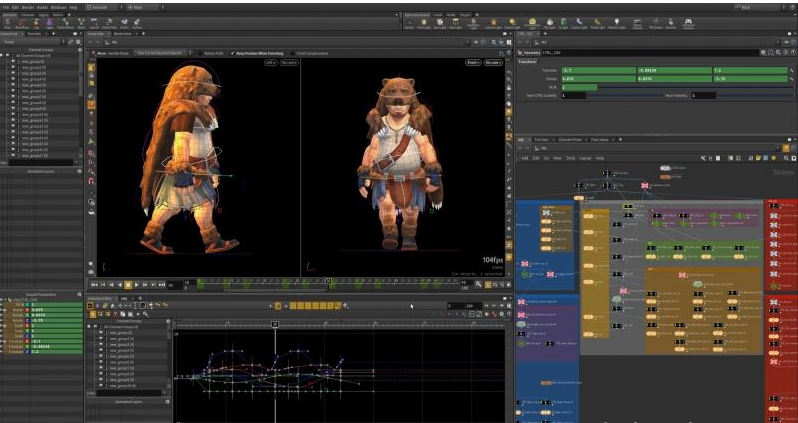Open the Tools menu in network editor

pos(571,158)
